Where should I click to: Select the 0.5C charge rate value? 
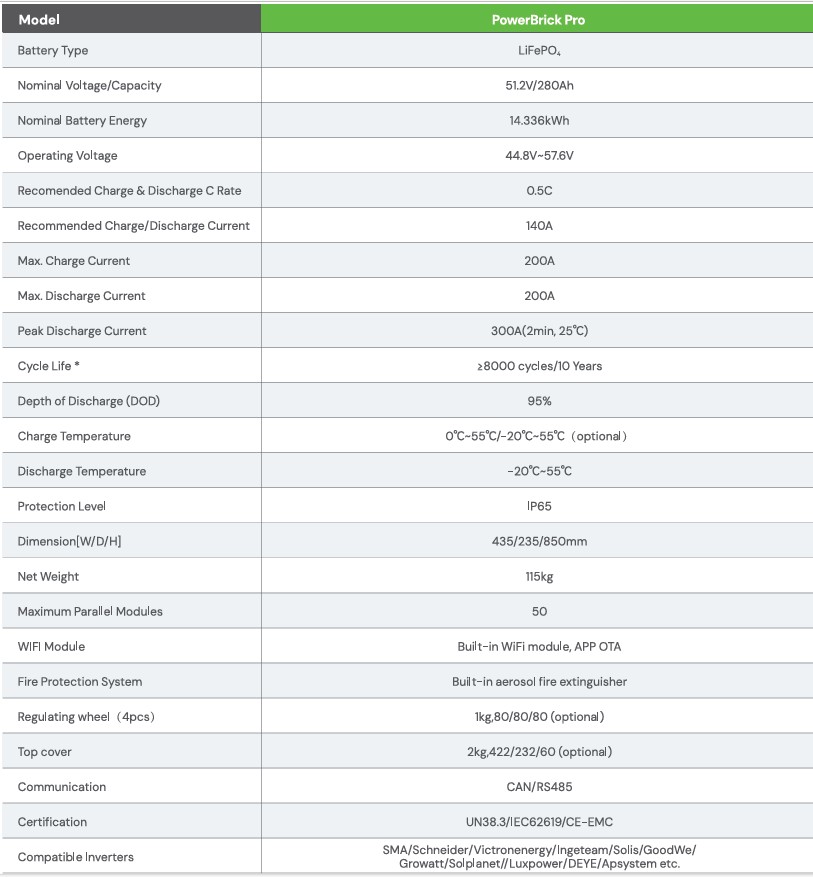[x=539, y=190]
